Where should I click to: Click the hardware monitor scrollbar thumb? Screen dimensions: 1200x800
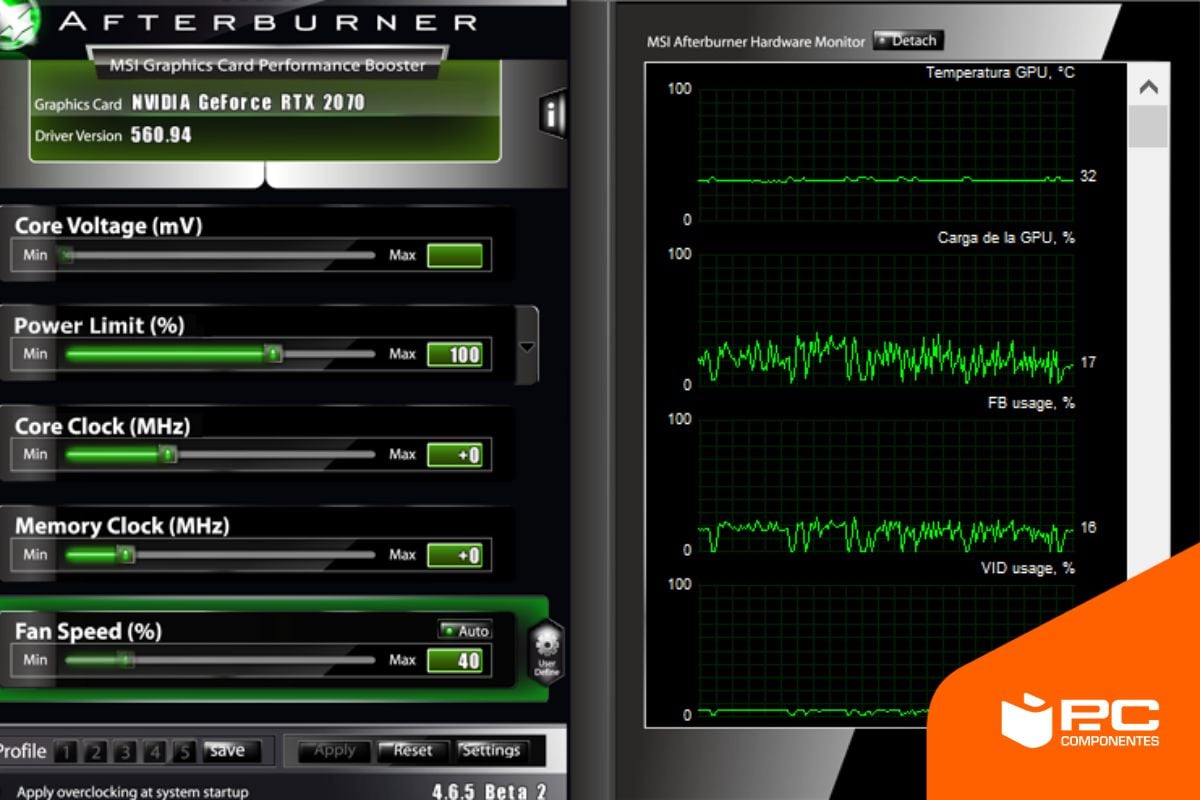click(x=1148, y=127)
